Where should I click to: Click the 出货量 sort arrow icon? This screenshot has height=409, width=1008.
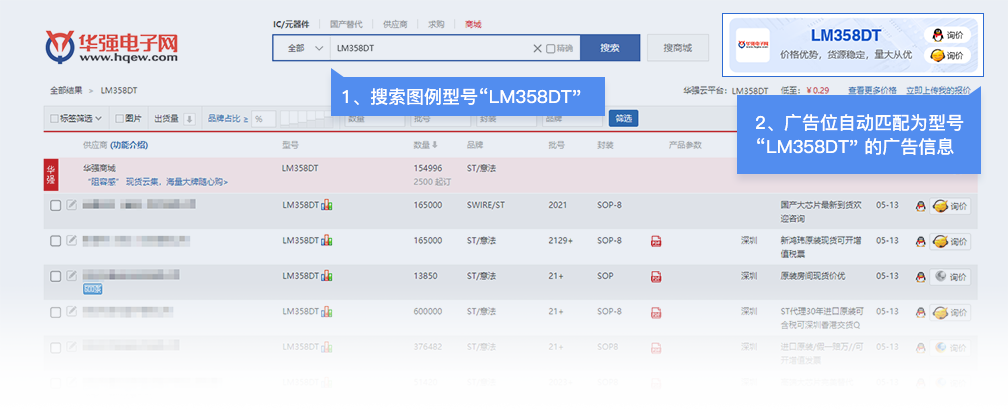coord(189,119)
